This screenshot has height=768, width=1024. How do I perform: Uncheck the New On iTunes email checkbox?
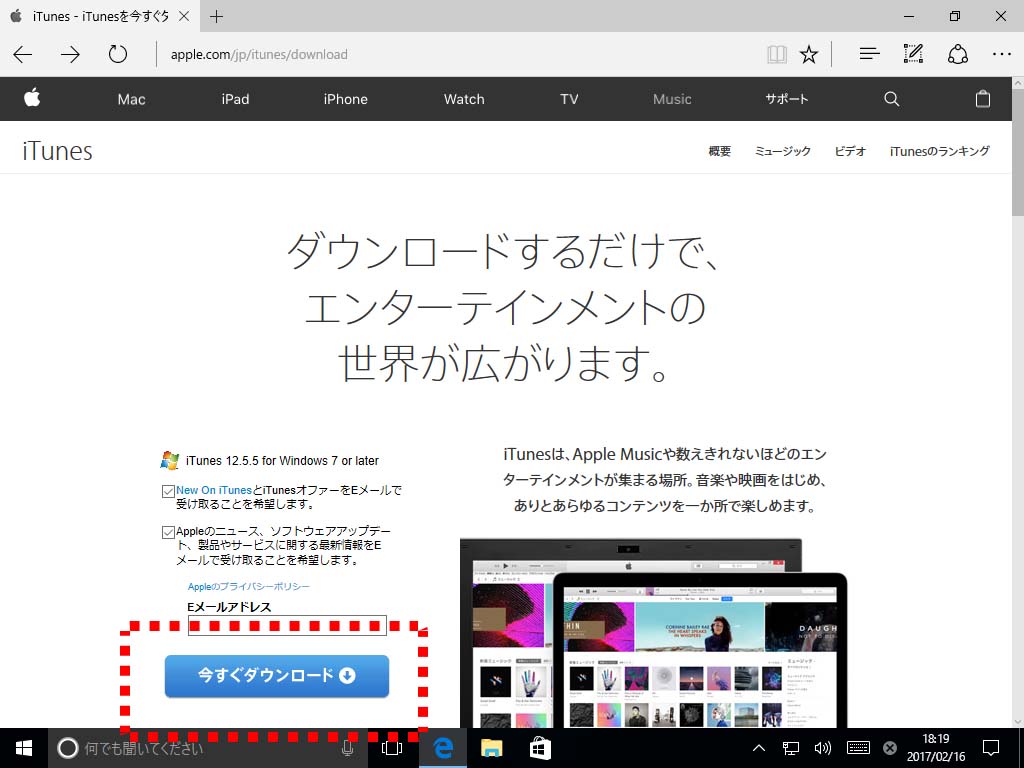(168, 491)
